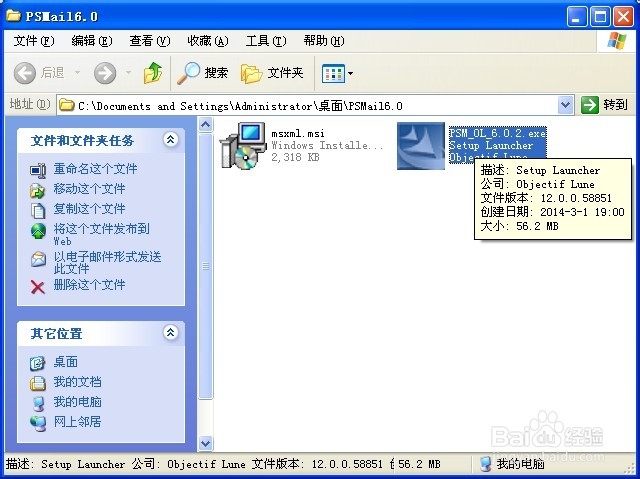Click the red X delete icon
640x479 pixels.
pos(38,287)
